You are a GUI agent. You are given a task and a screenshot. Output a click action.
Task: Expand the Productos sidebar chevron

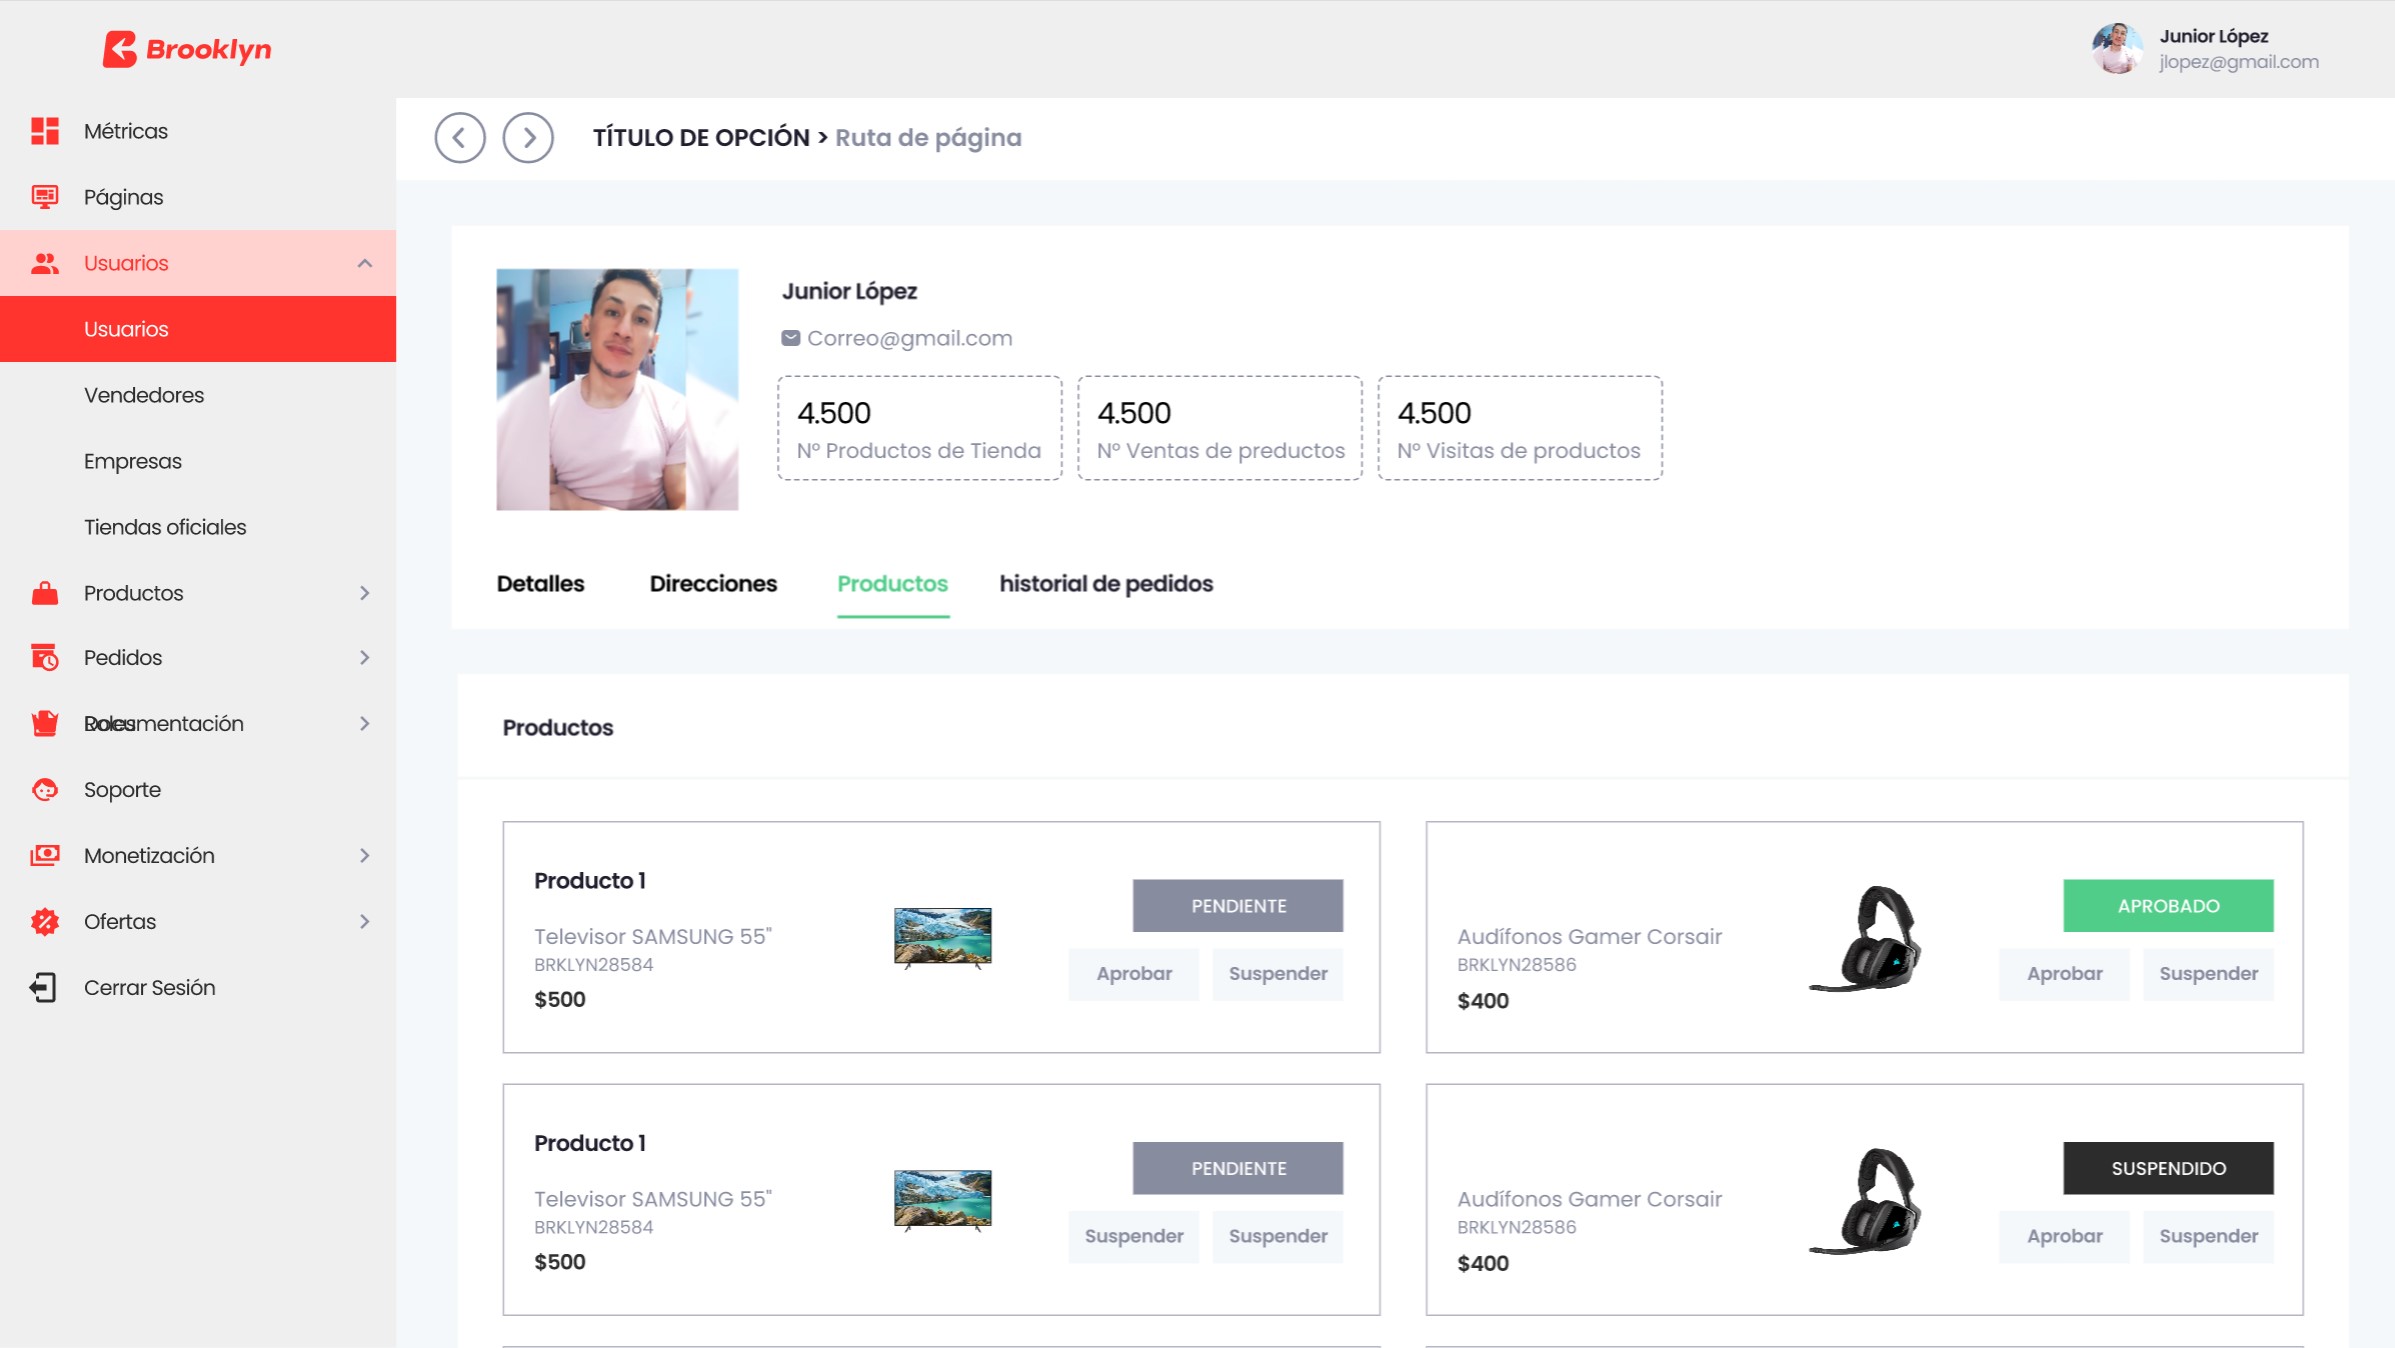point(365,593)
